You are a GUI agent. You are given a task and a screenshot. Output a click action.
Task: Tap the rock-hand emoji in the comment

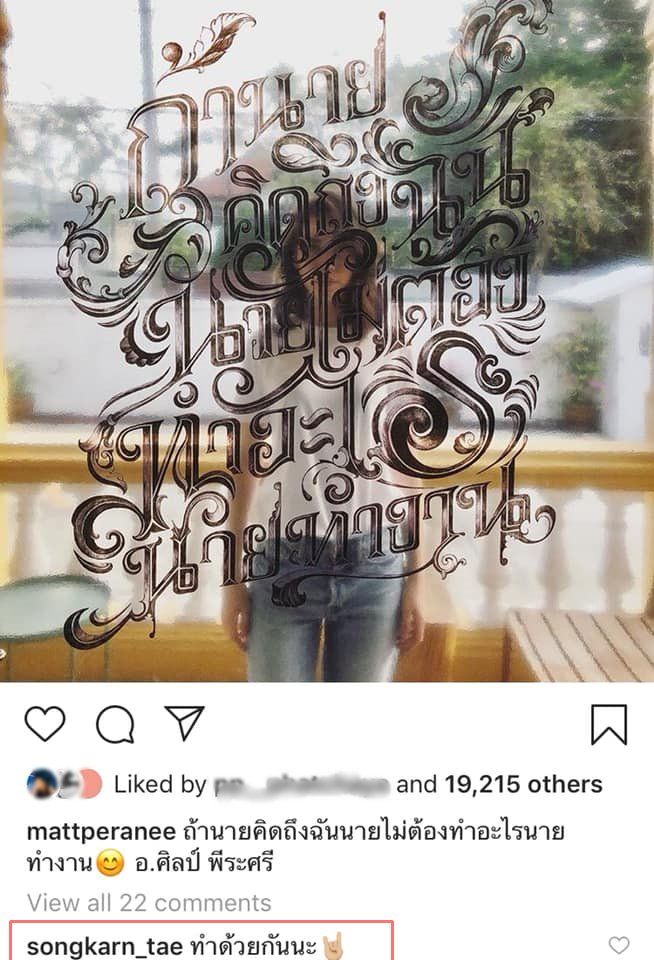point(333,946)
